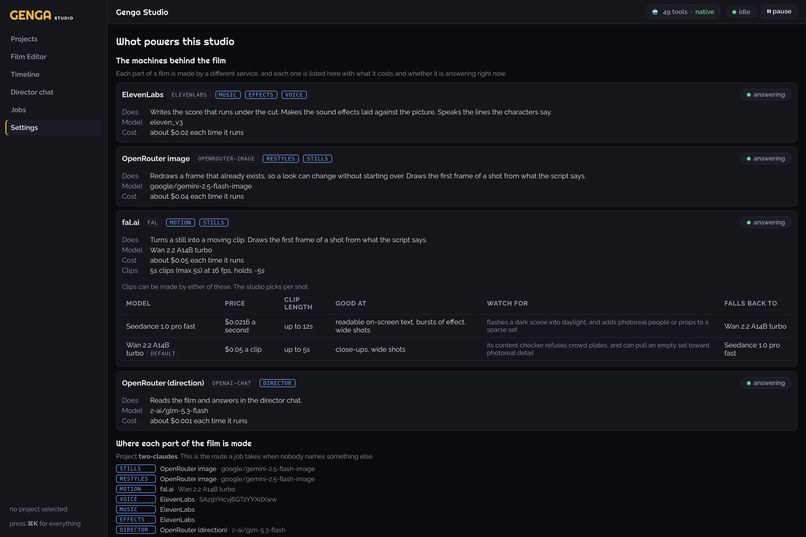Click the tools icon beside "49 tools"
The width and height of the screenshot is (806, 537).
pyautogui.click(x=655, y=12)
